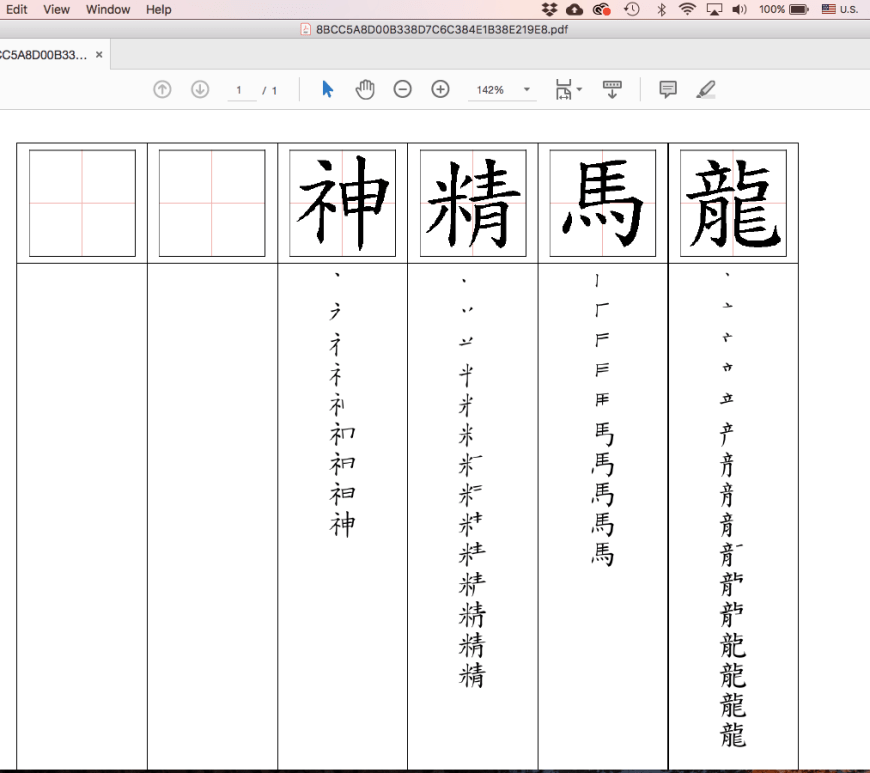Image resolution: width=870 pixels, height=773 pixels.
Task: Activate the arrow Selection tool
Action: (x=327, y=90)
